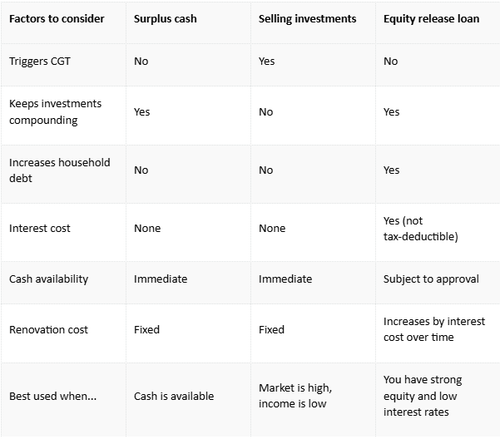Select the 'Best used when...' row label
Viewport: 500px width, 439px height.
click(53, 396)
